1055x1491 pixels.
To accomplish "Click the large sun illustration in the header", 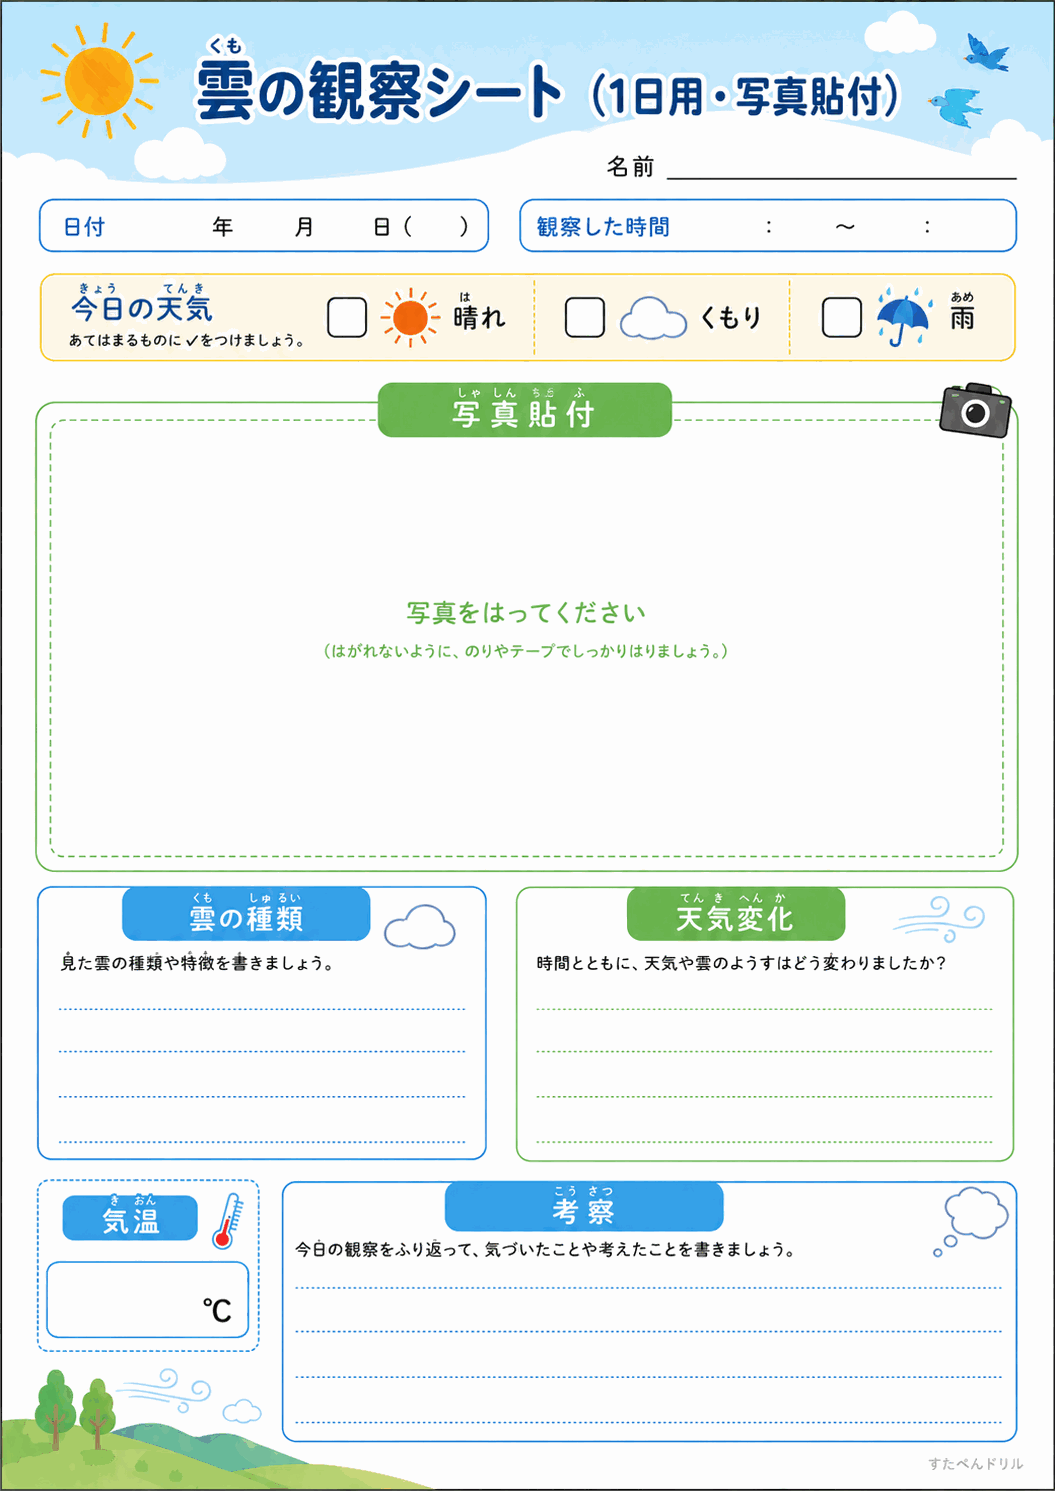I will coord(99,82).
